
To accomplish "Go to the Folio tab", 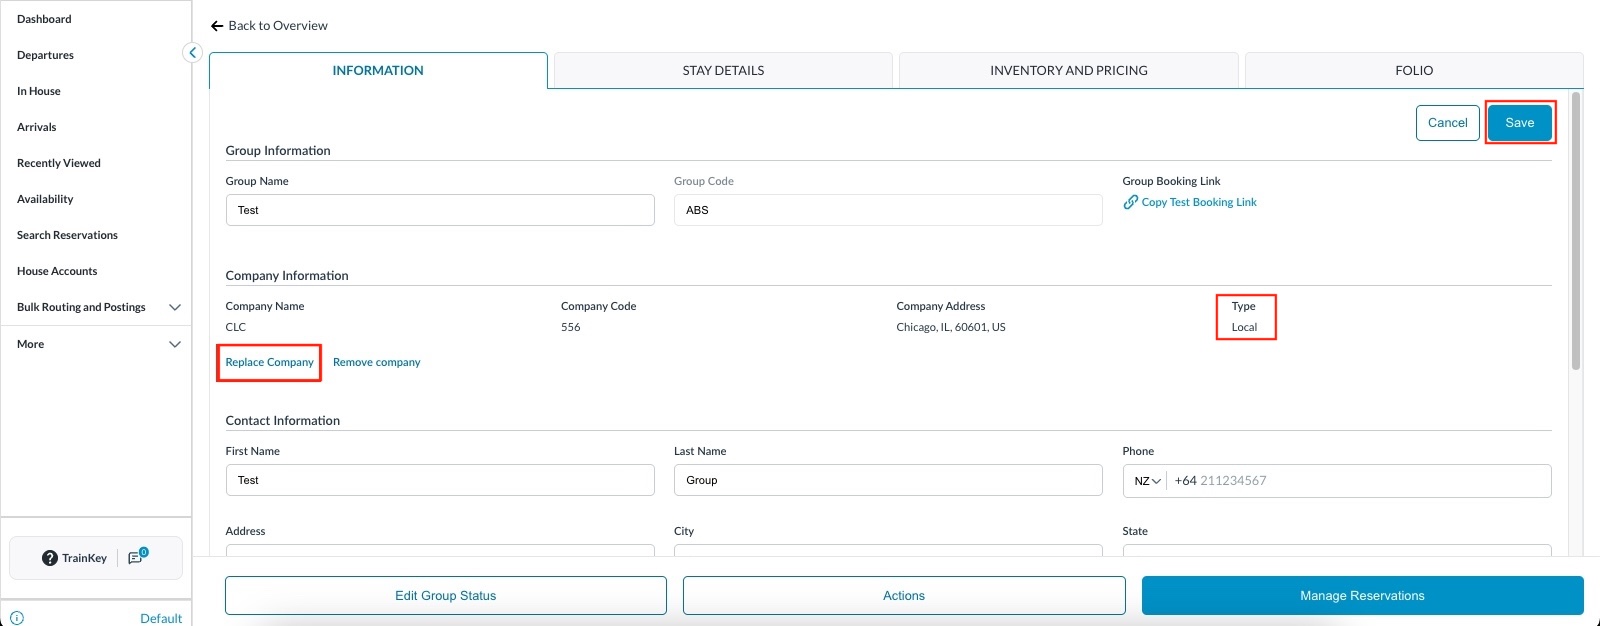I will [x=1413, y=71].
